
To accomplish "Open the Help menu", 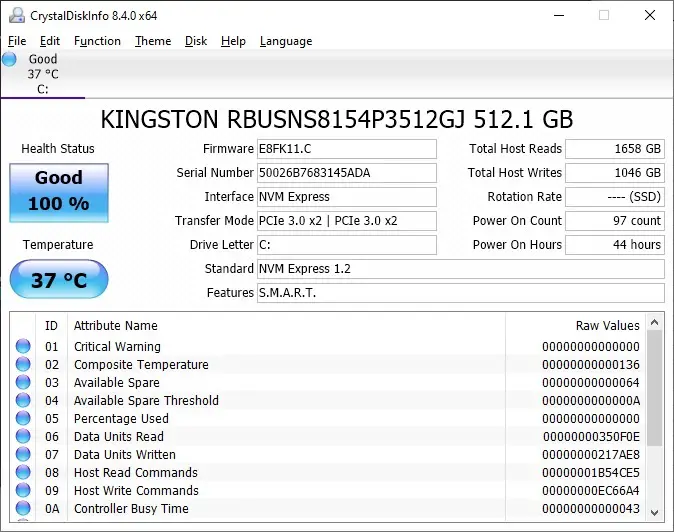I will pyautogui.click(x=233, y=41).
